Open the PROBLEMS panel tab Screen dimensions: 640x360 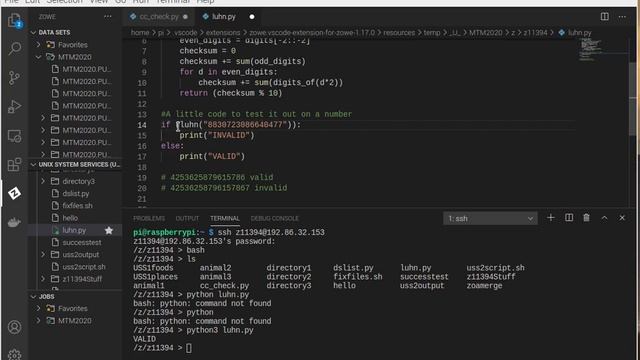[149, 219]
